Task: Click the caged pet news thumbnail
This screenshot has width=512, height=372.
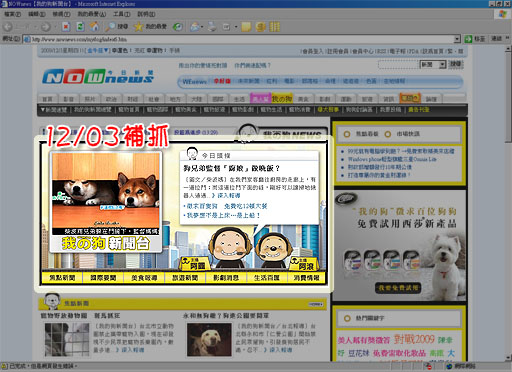Action: pyautogui.click(x=67, y=340)
